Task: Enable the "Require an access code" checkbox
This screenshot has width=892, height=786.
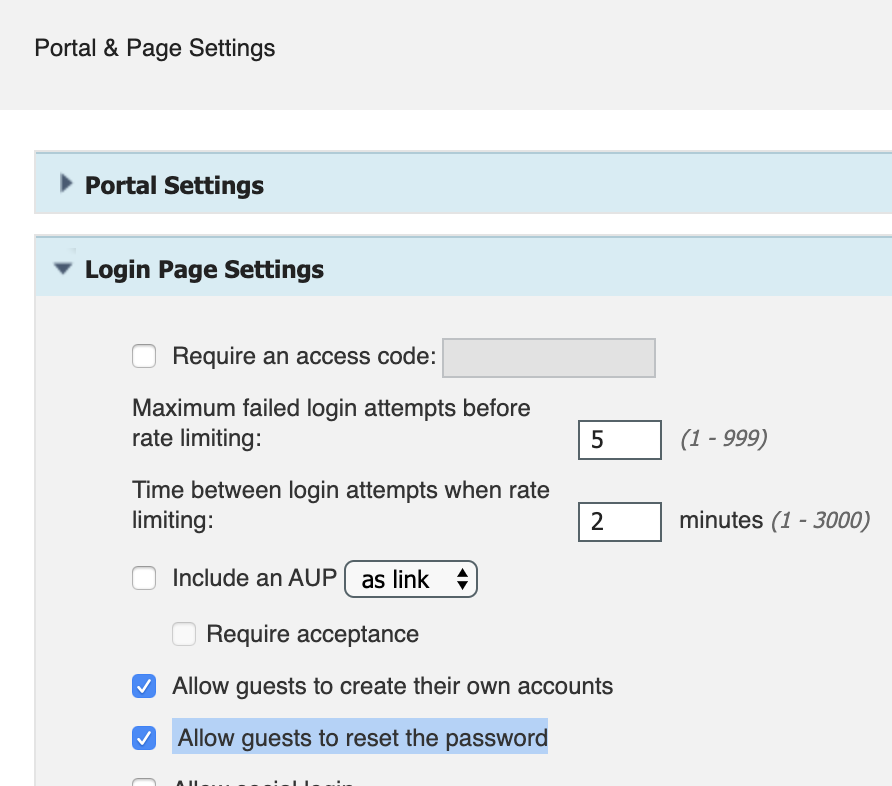Action: (x=144, y=356)
